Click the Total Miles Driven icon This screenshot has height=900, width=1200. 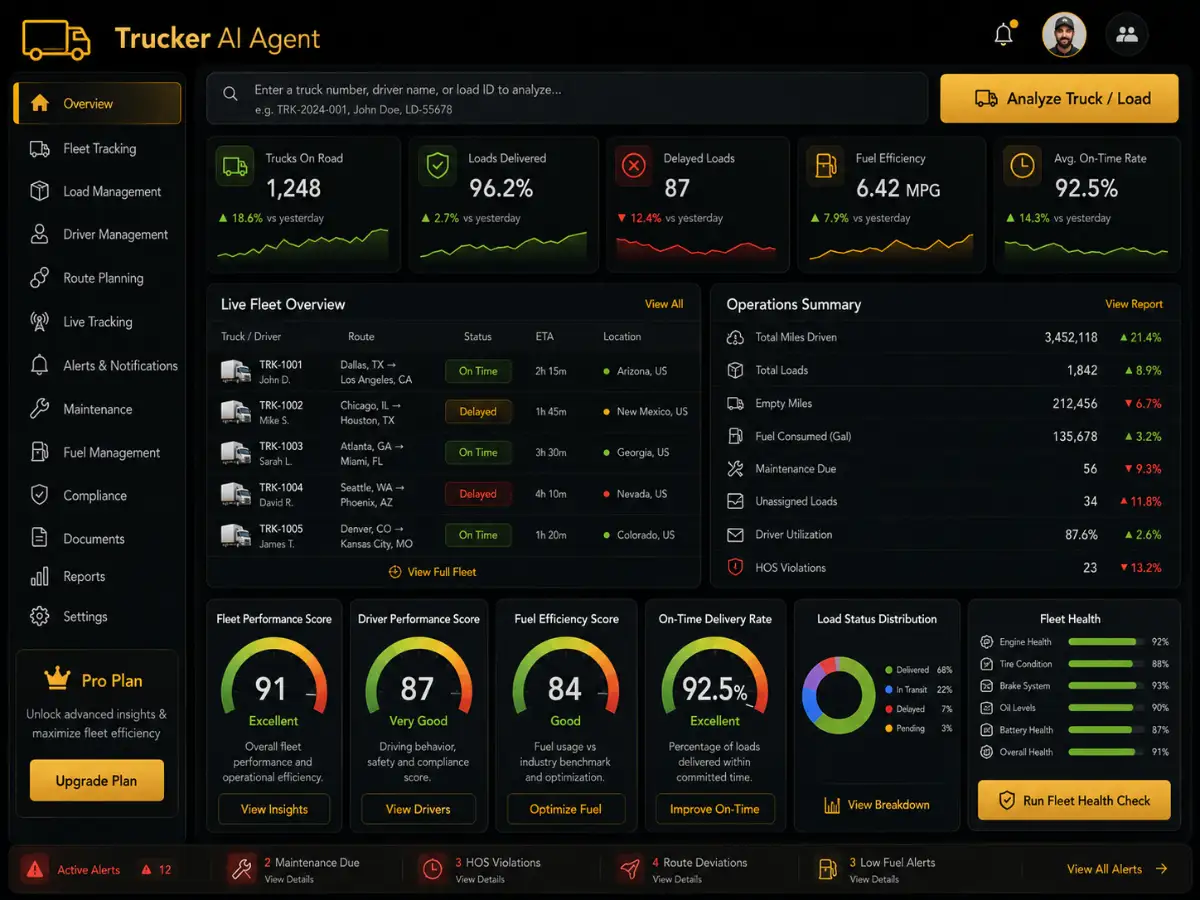pos(735,337)
